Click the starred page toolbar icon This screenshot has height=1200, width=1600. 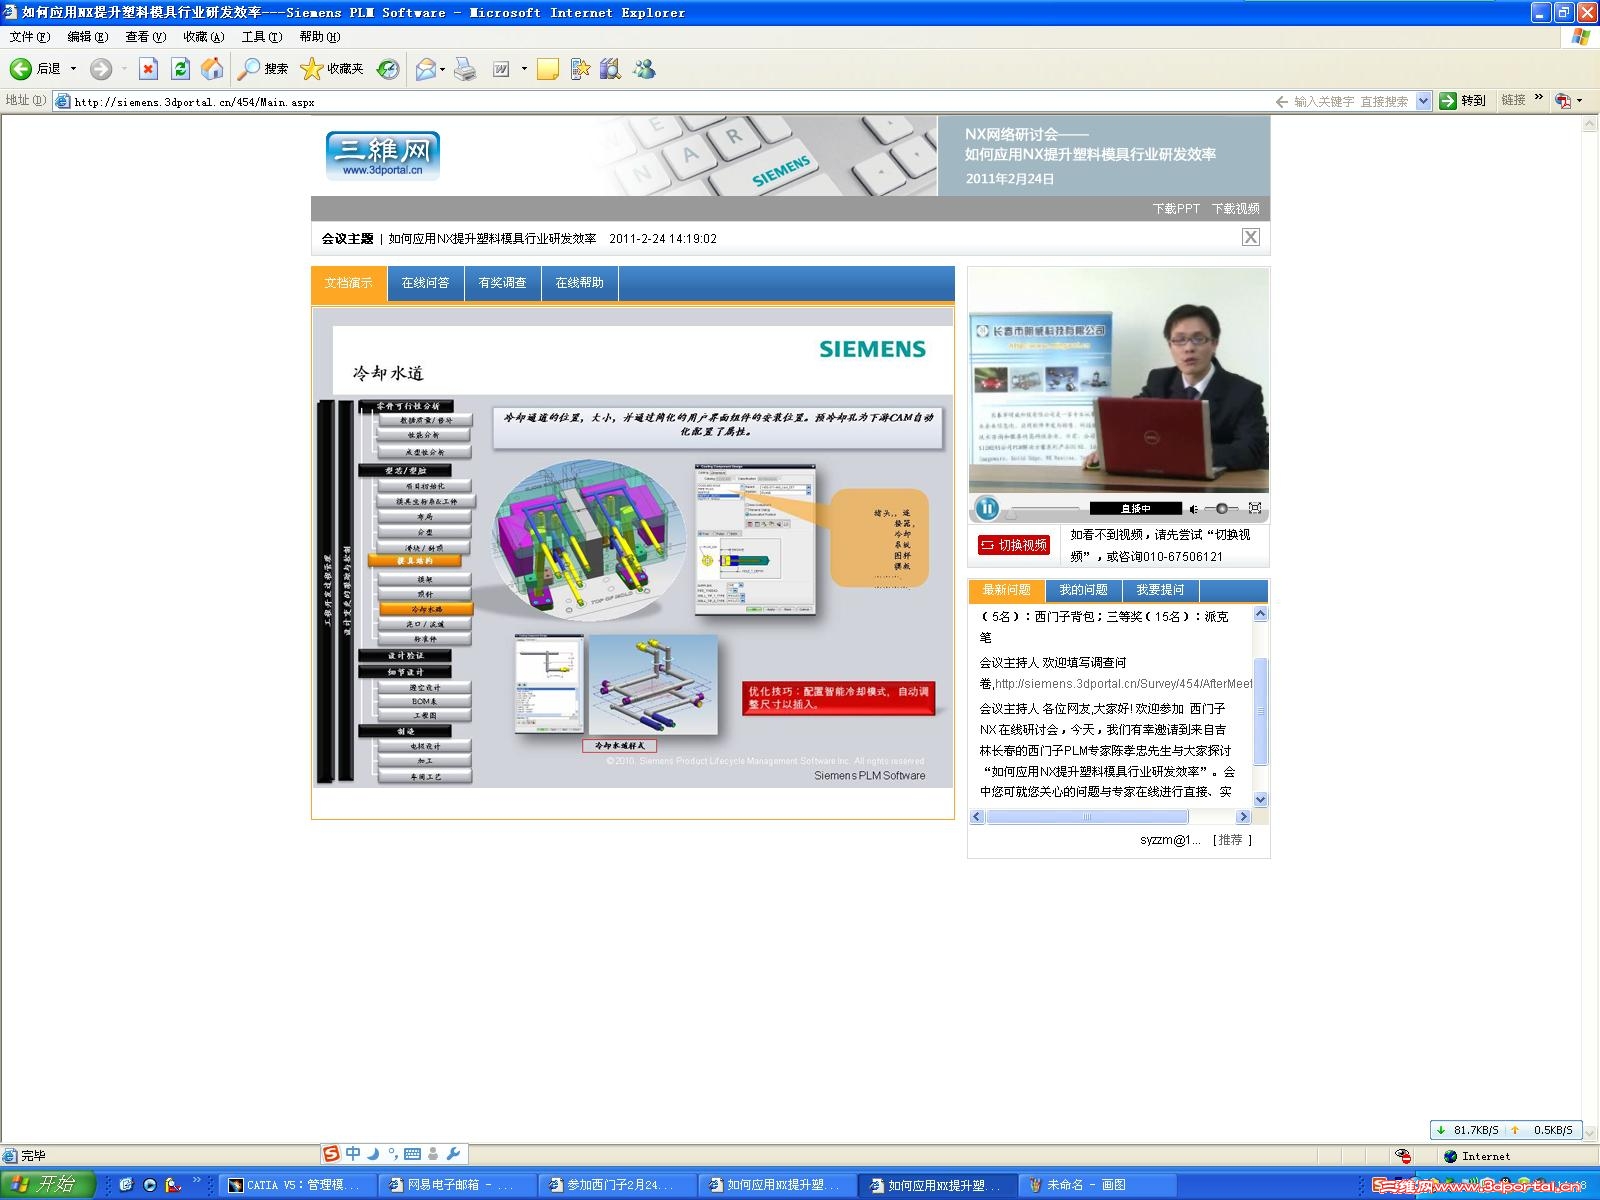(580, 69)
